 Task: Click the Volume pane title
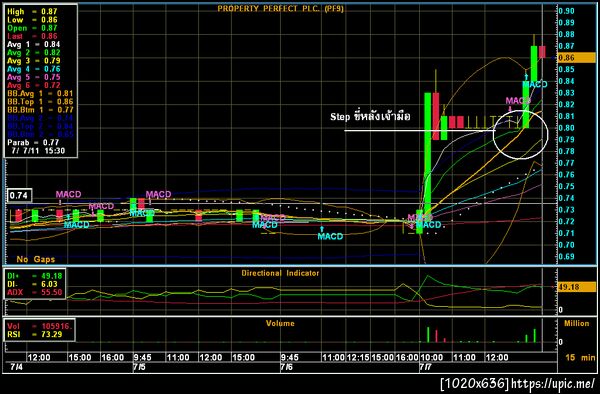tap(280, 323)
